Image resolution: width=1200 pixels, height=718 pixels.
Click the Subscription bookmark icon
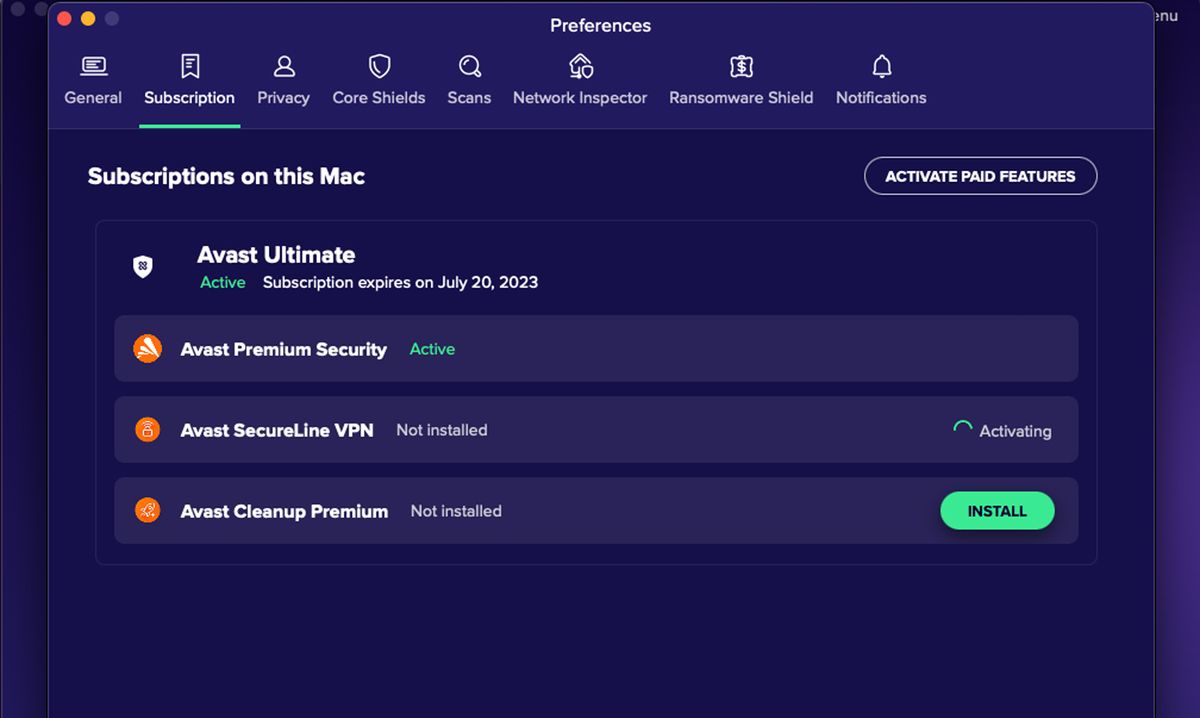189,64
